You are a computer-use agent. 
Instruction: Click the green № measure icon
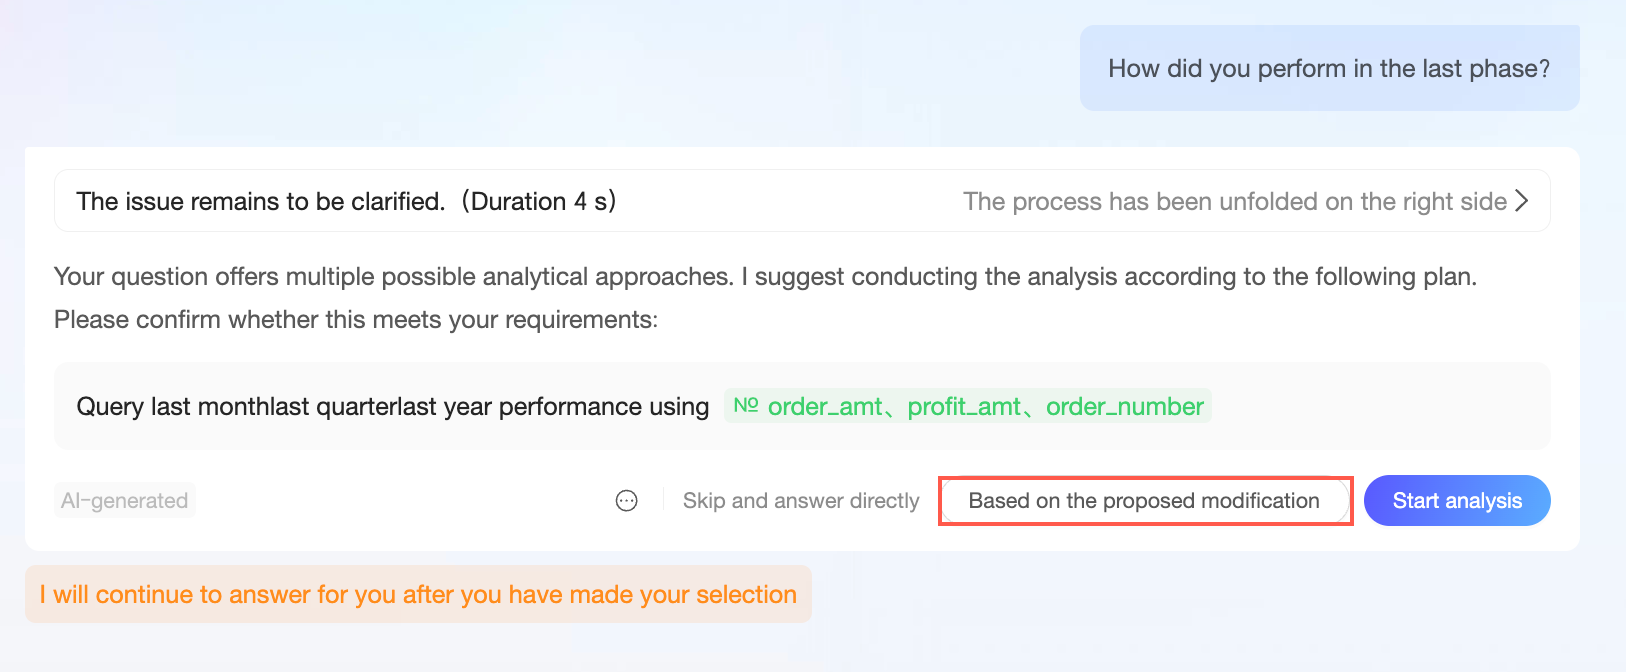coord(746,406)
